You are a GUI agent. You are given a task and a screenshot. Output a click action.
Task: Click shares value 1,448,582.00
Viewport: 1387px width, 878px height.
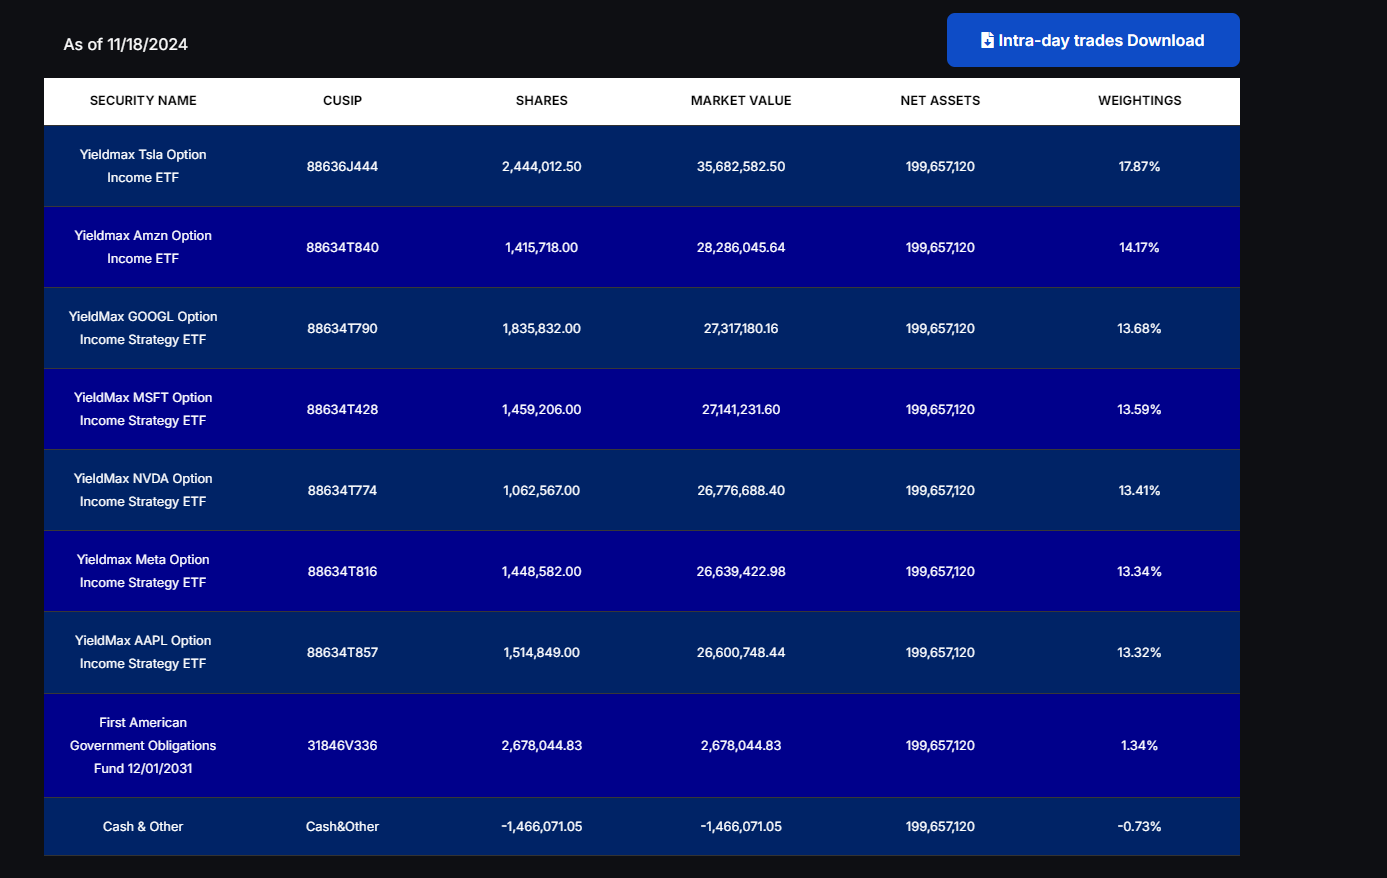point(541,571)
